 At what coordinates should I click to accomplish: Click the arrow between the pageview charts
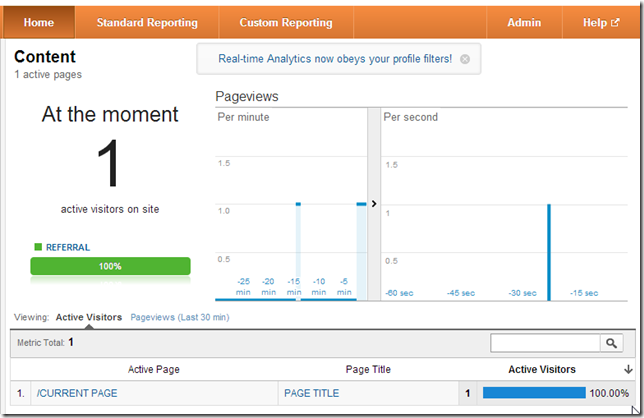coord(374,203)
